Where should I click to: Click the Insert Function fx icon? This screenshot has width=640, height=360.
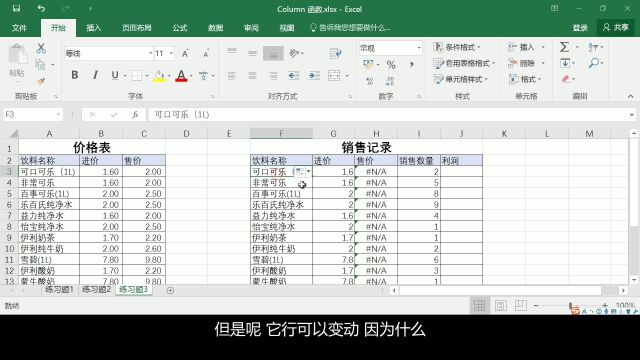[x=135, y=115]
